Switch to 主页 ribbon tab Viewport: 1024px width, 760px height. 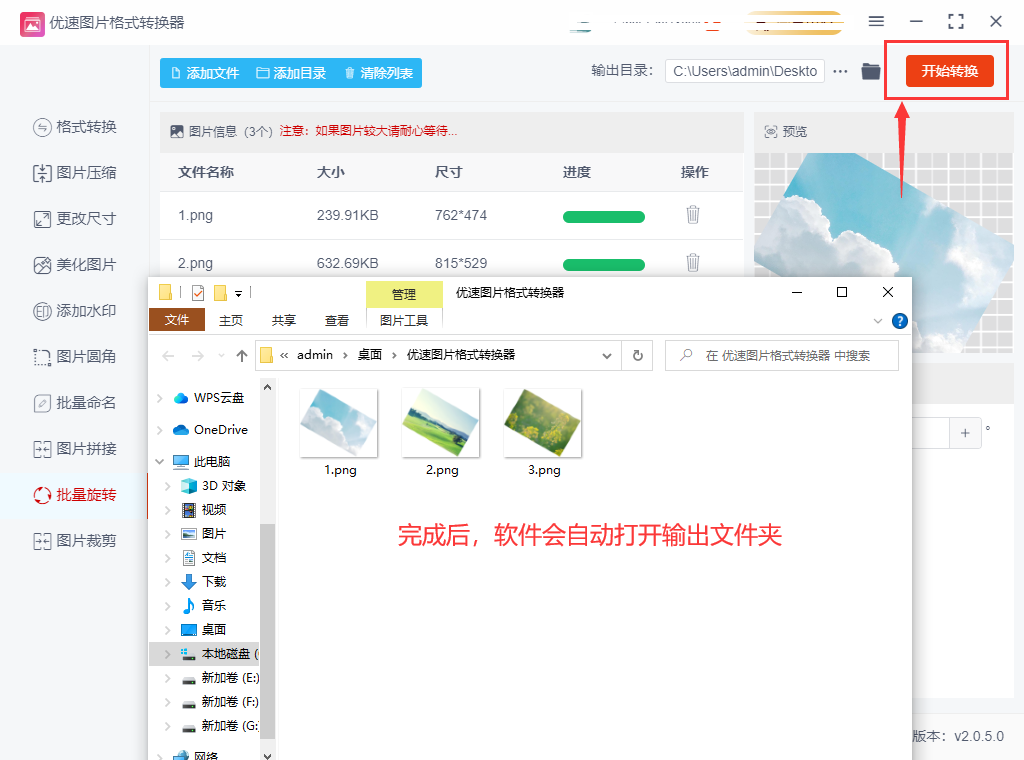[231, 321]
